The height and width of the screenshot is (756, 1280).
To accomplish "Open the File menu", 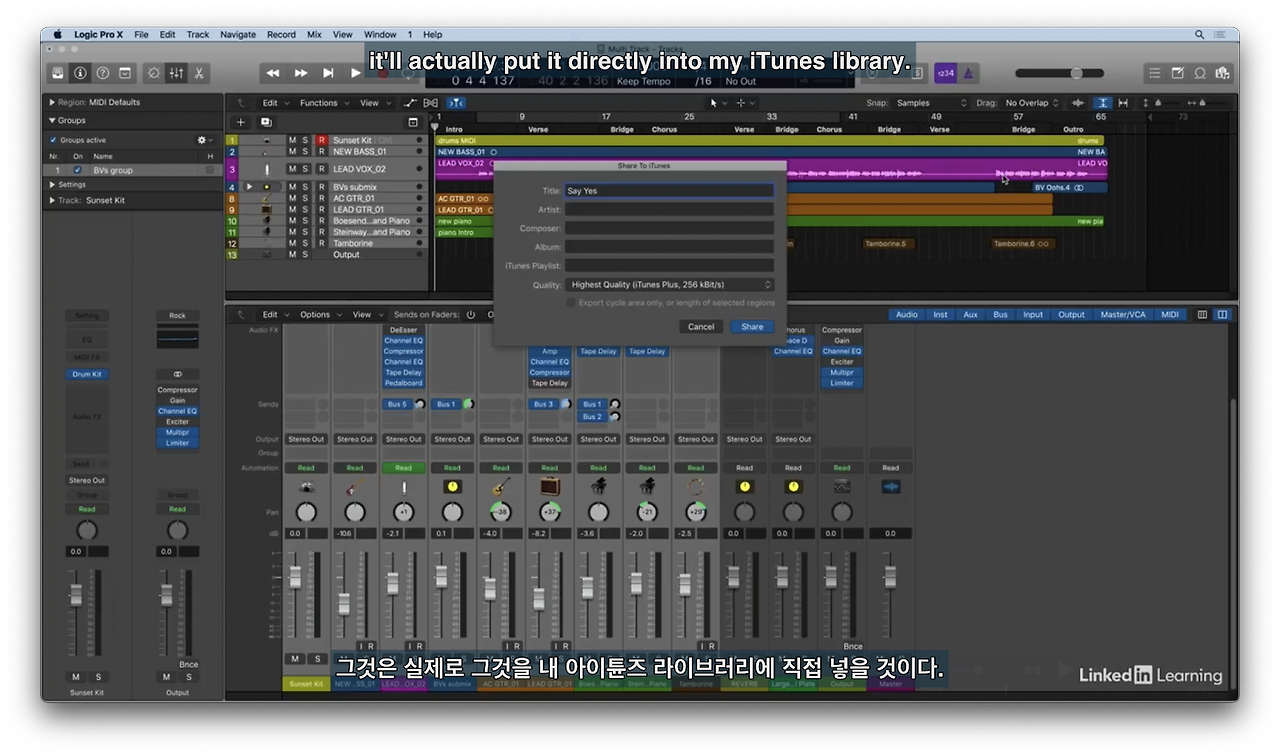I will point(141,34).
